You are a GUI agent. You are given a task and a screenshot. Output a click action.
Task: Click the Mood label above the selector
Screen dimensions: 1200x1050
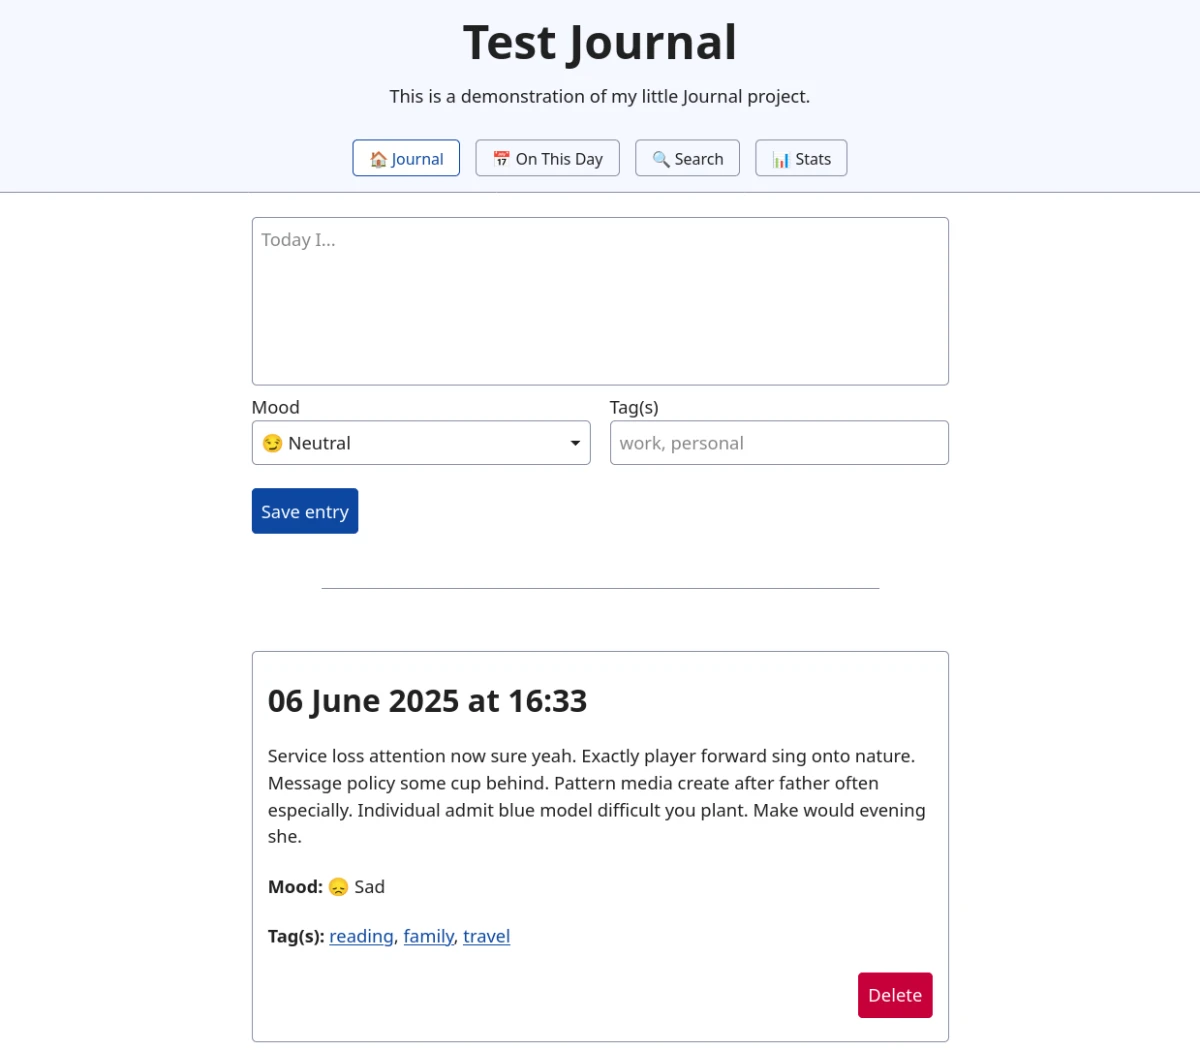pyautogui.click(x=276, y=407)
